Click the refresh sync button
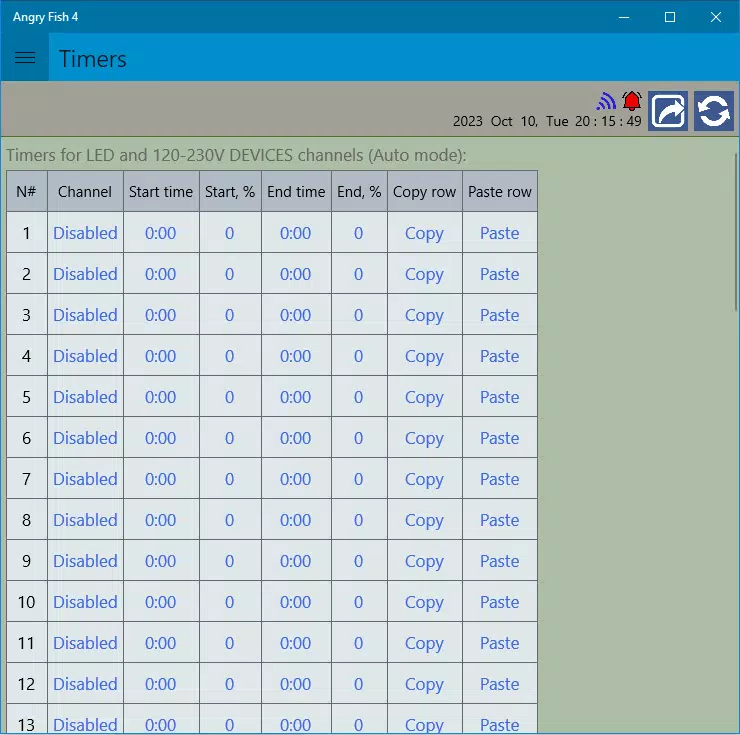Screen dimensions: 740x735 coord(714,111)
